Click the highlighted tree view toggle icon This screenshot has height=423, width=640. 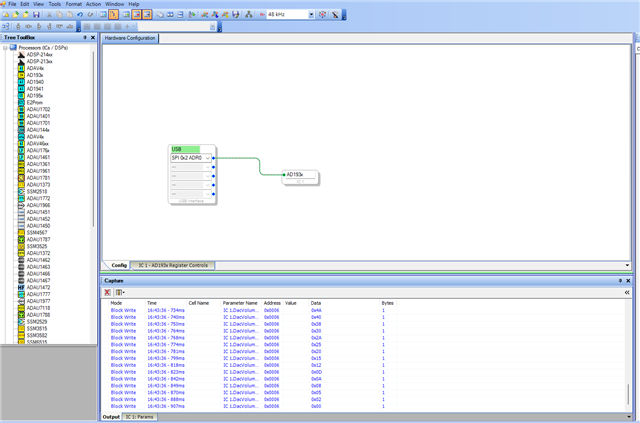point(113,15)
